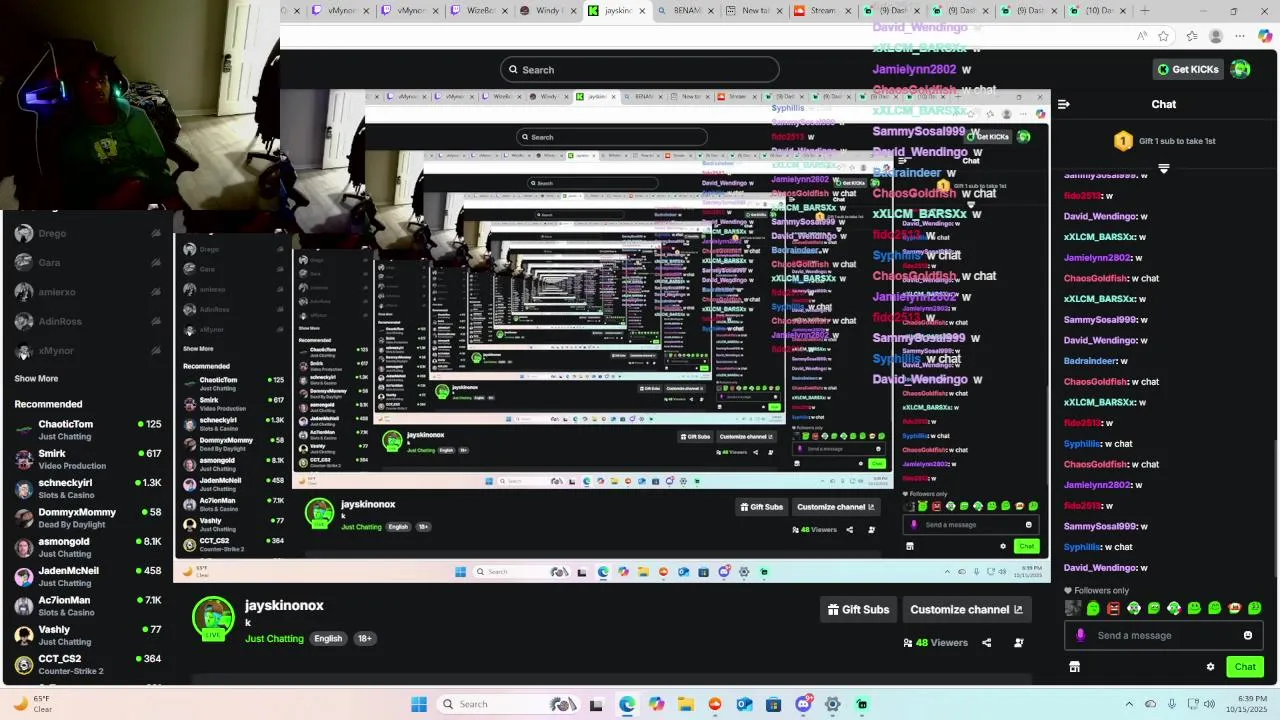The height and width of the screenshot is (720, 1280).
Task: Open Settings gear on taskbar
Action: (832, 704)
